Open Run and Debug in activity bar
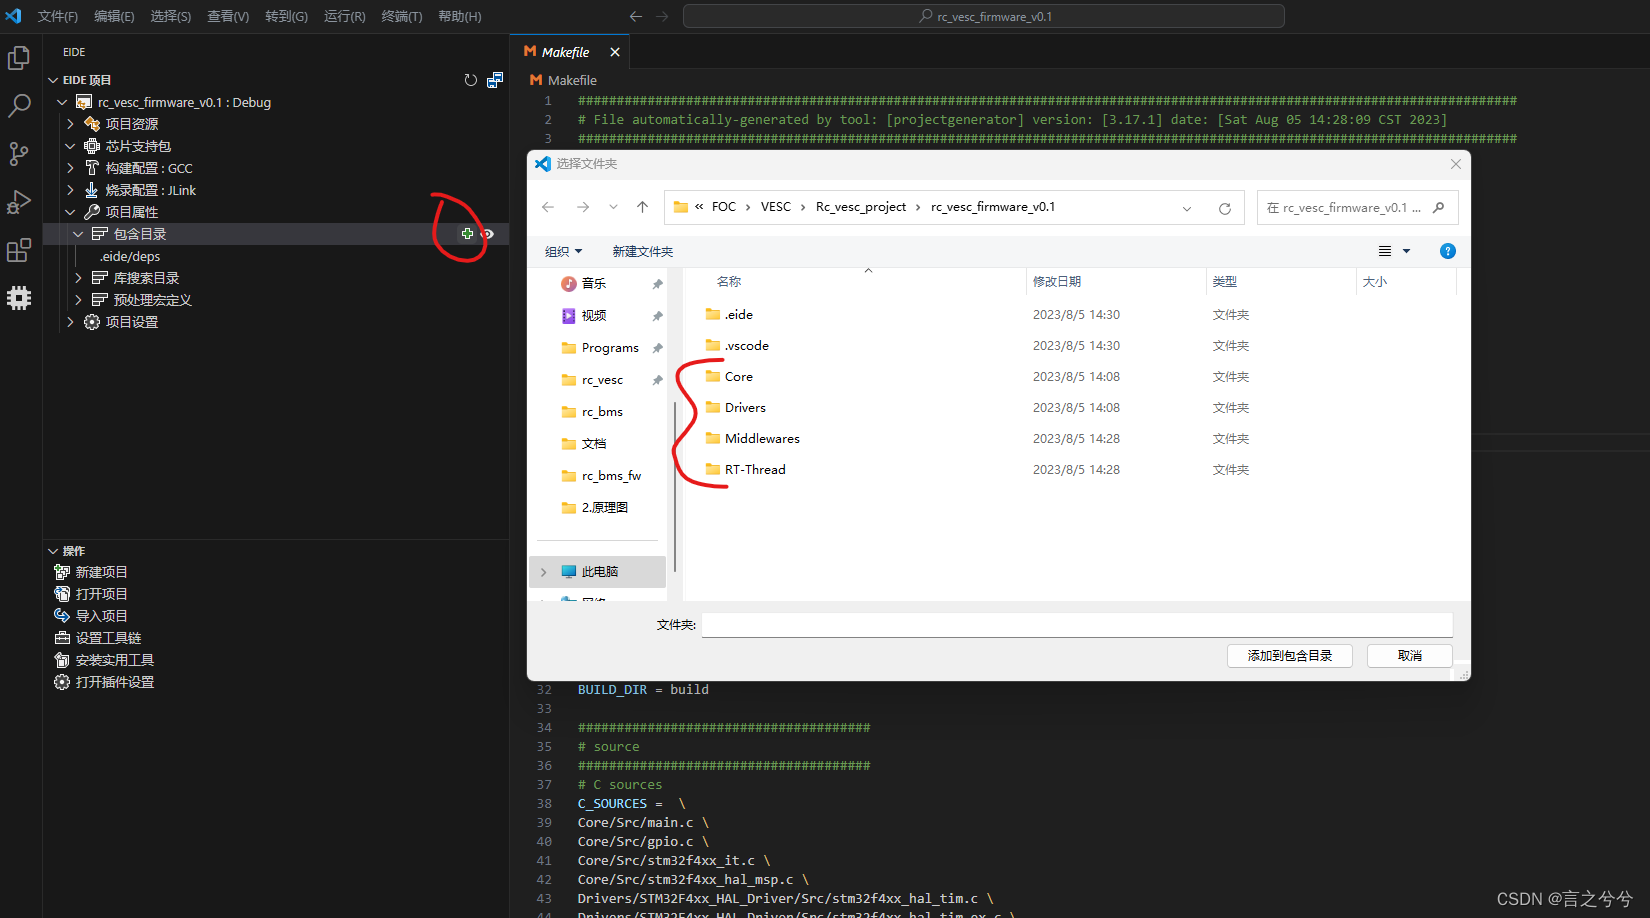This screenshot has width=1650, height=918. tap(19, 201)
